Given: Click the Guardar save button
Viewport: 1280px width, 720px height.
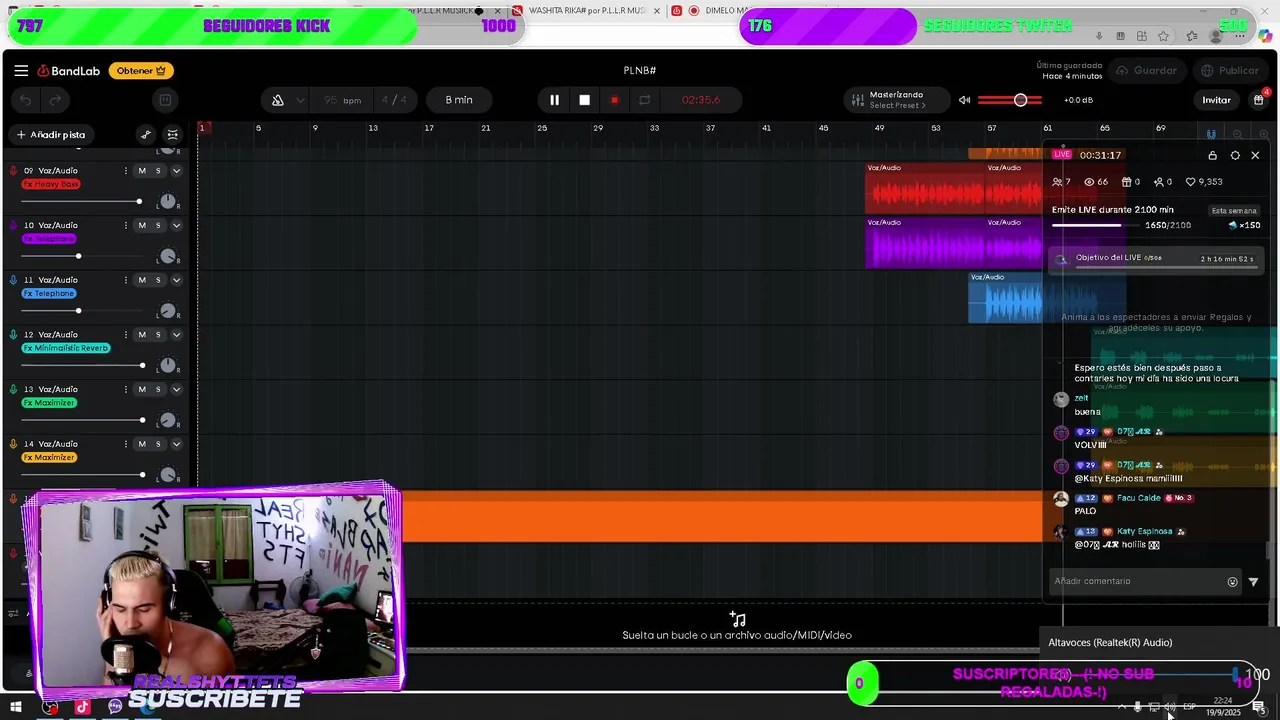Looking at the screenshot, I should (x=1146, y=71).
